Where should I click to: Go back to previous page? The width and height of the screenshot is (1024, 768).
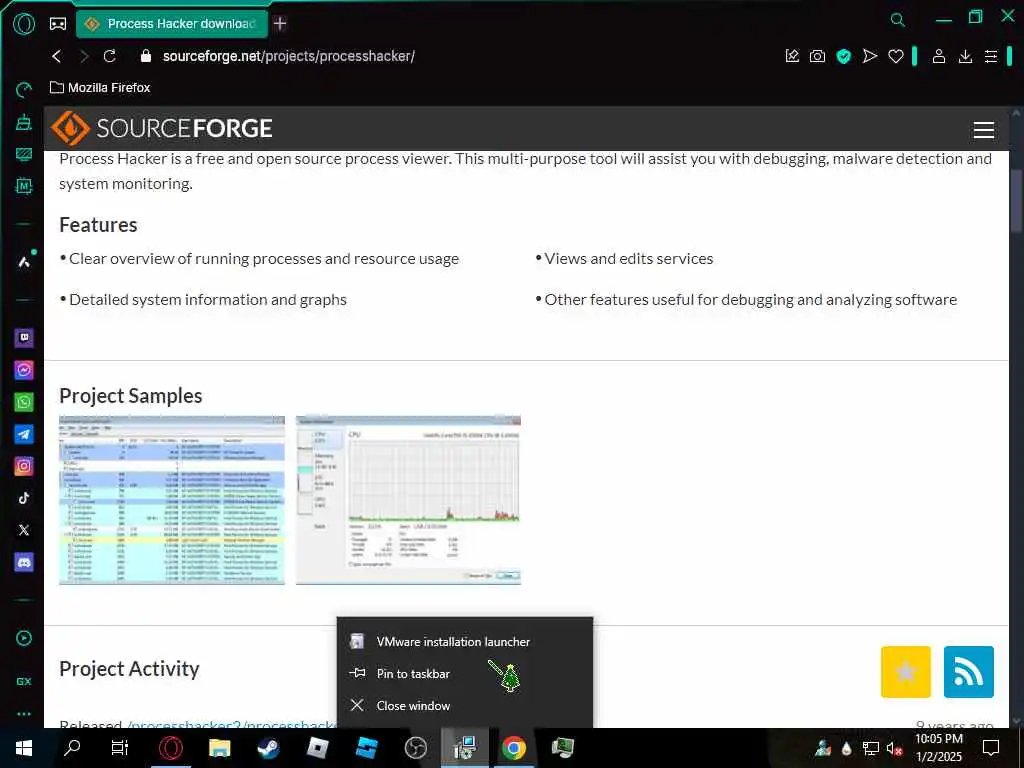click(57, 56)
